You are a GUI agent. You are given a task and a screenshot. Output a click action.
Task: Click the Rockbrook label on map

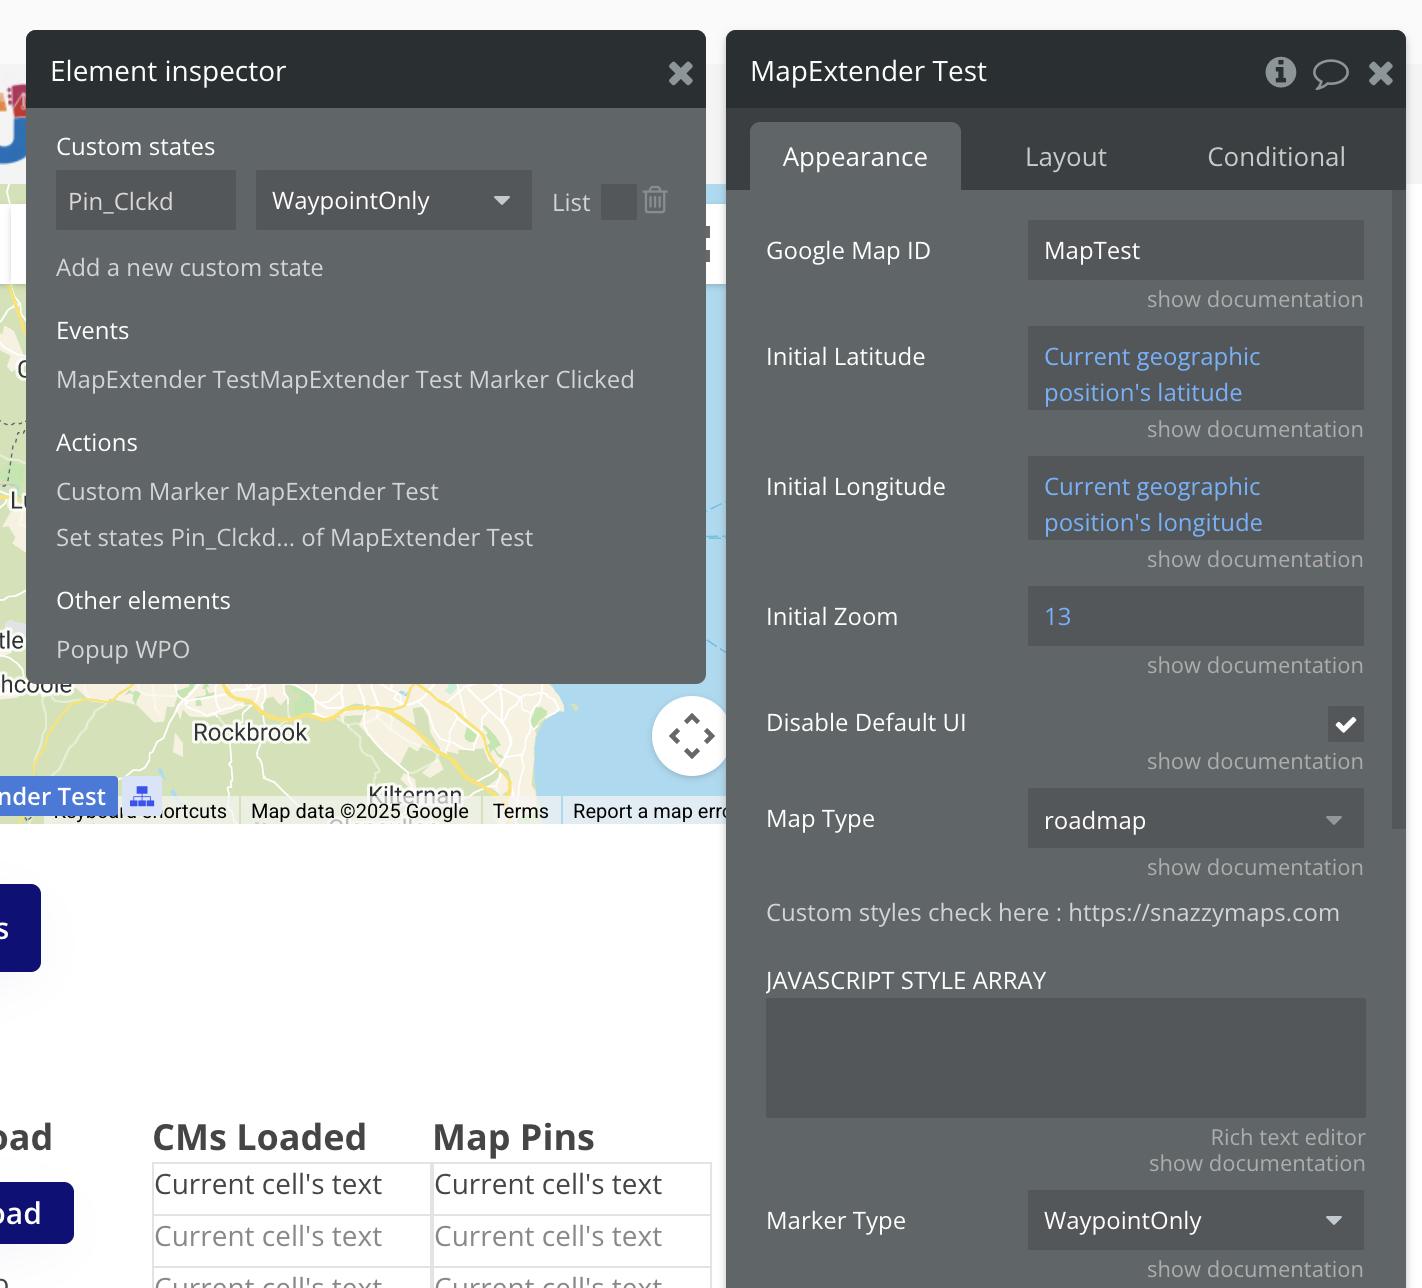250,733
